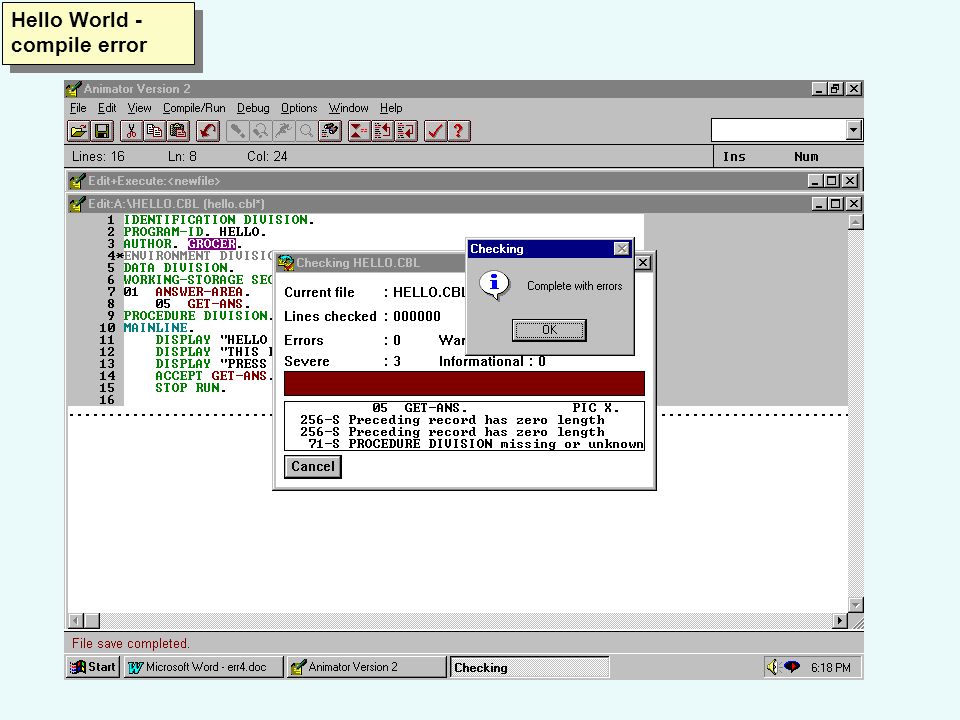Click the Save floppy disk icon
Viewport: 960px width, 720px height.
[102, 131]
